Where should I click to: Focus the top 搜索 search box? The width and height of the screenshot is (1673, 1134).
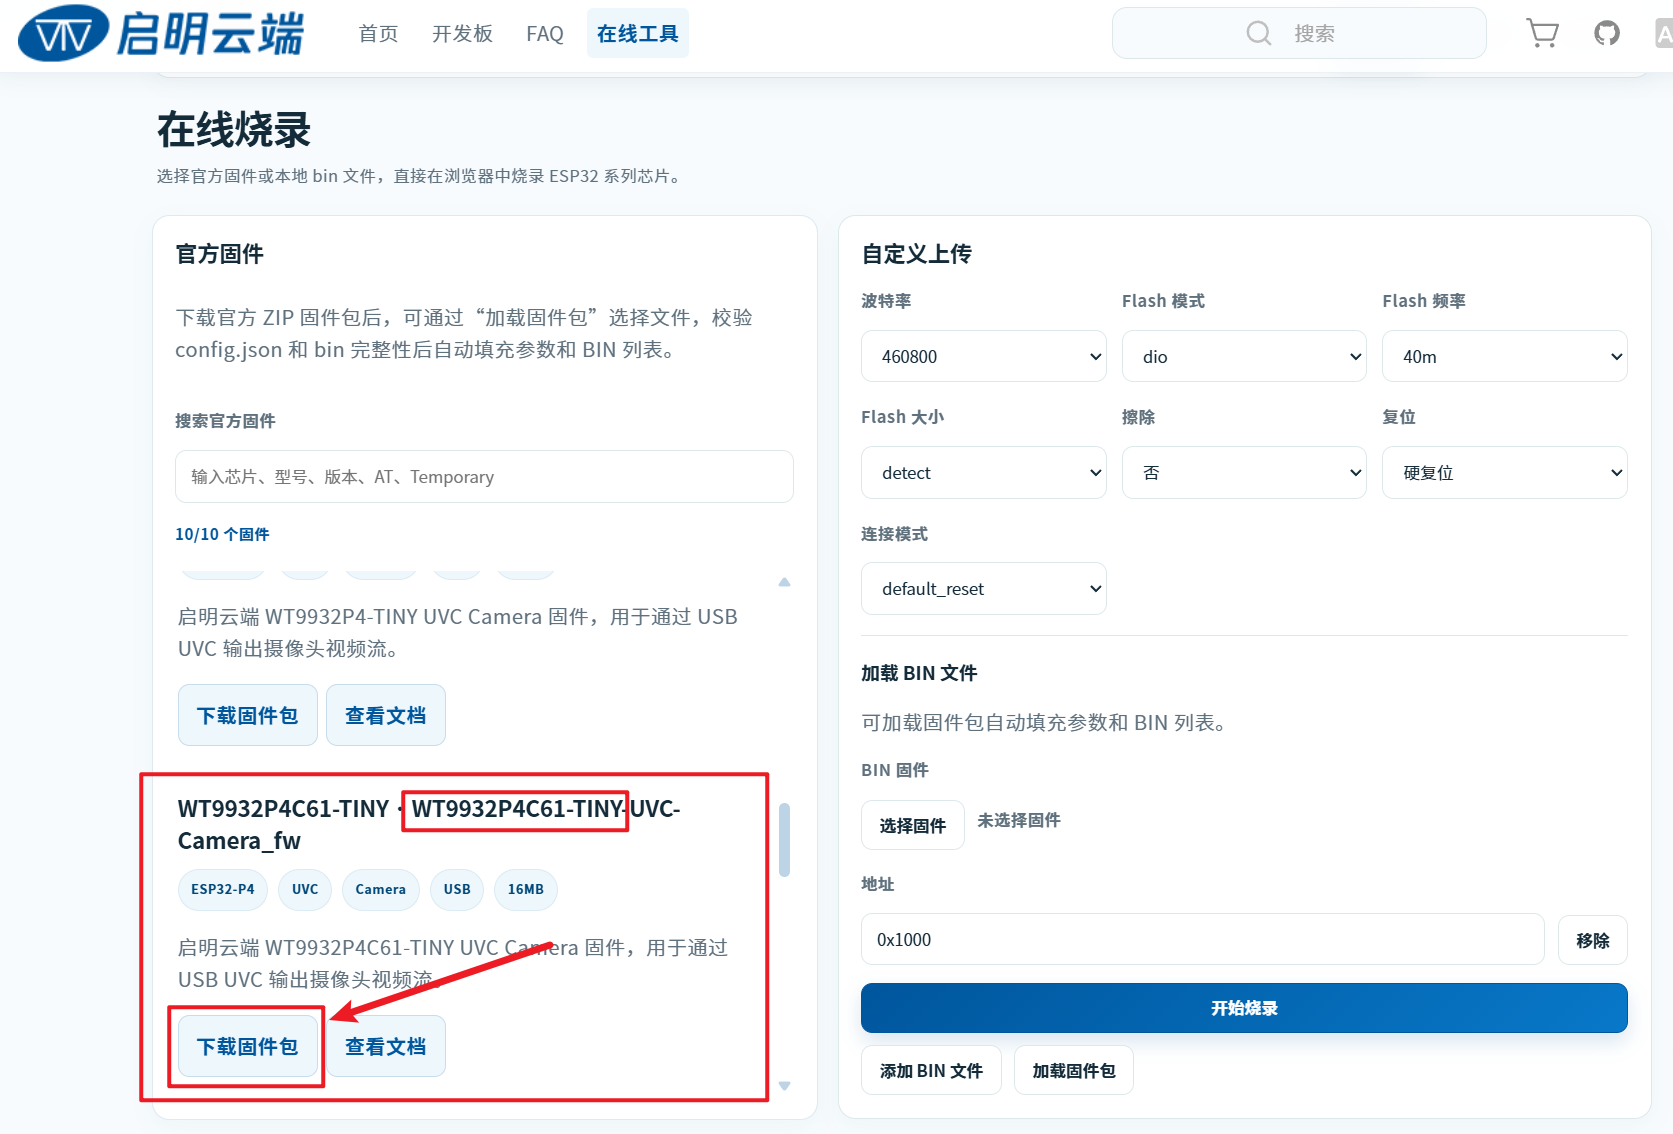tap(1299, 33)
